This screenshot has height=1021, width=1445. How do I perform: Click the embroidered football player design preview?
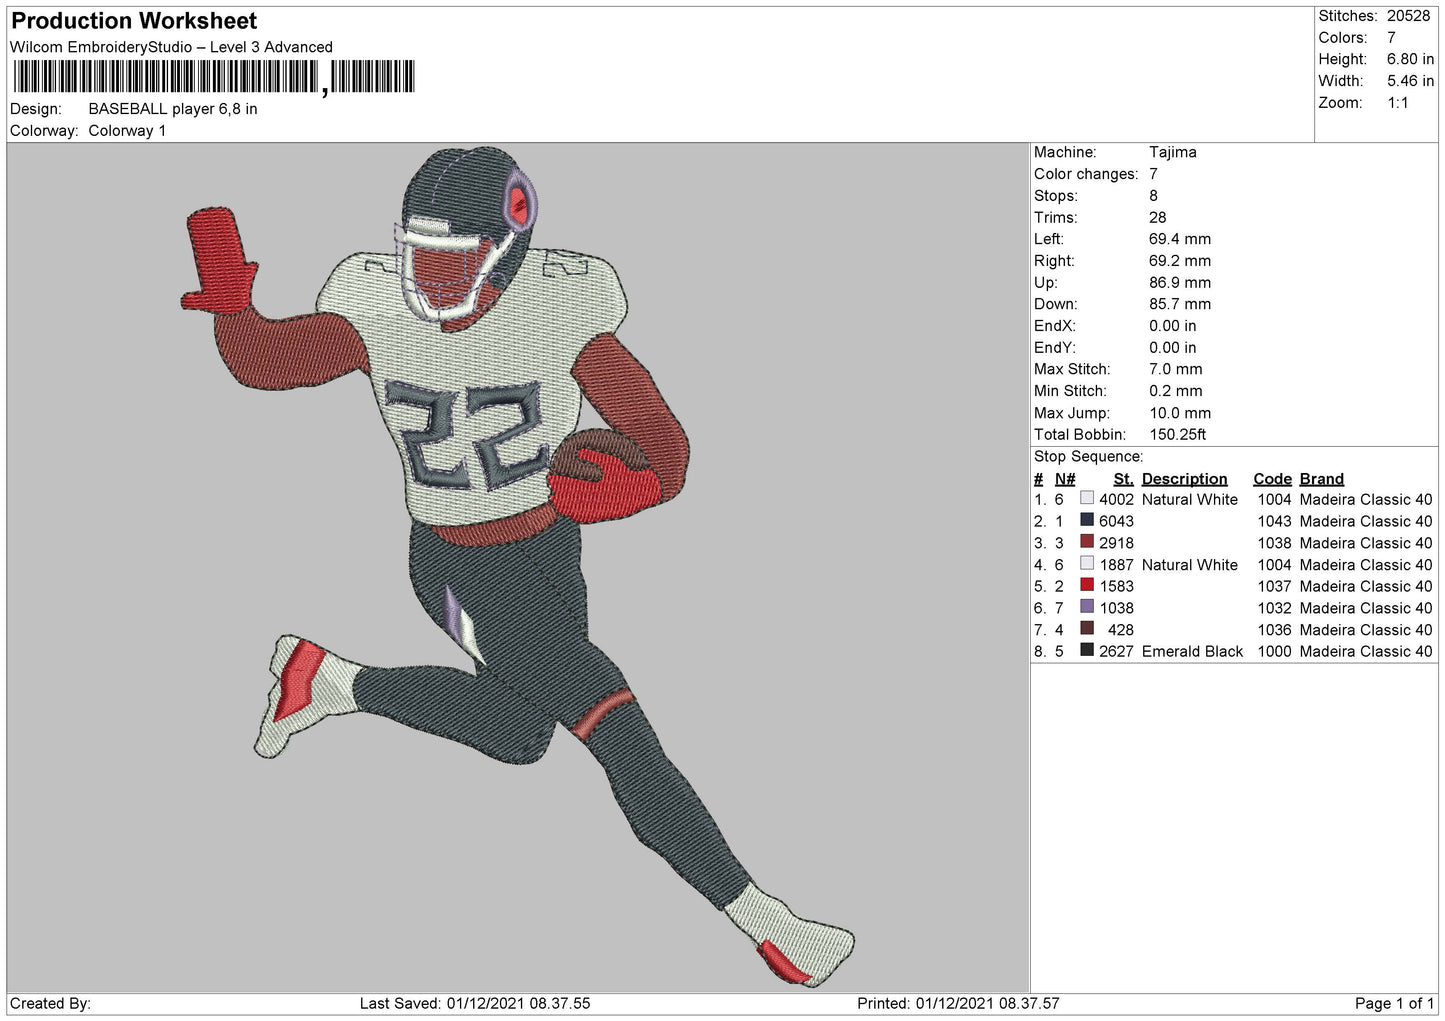[x=520, y=565]
